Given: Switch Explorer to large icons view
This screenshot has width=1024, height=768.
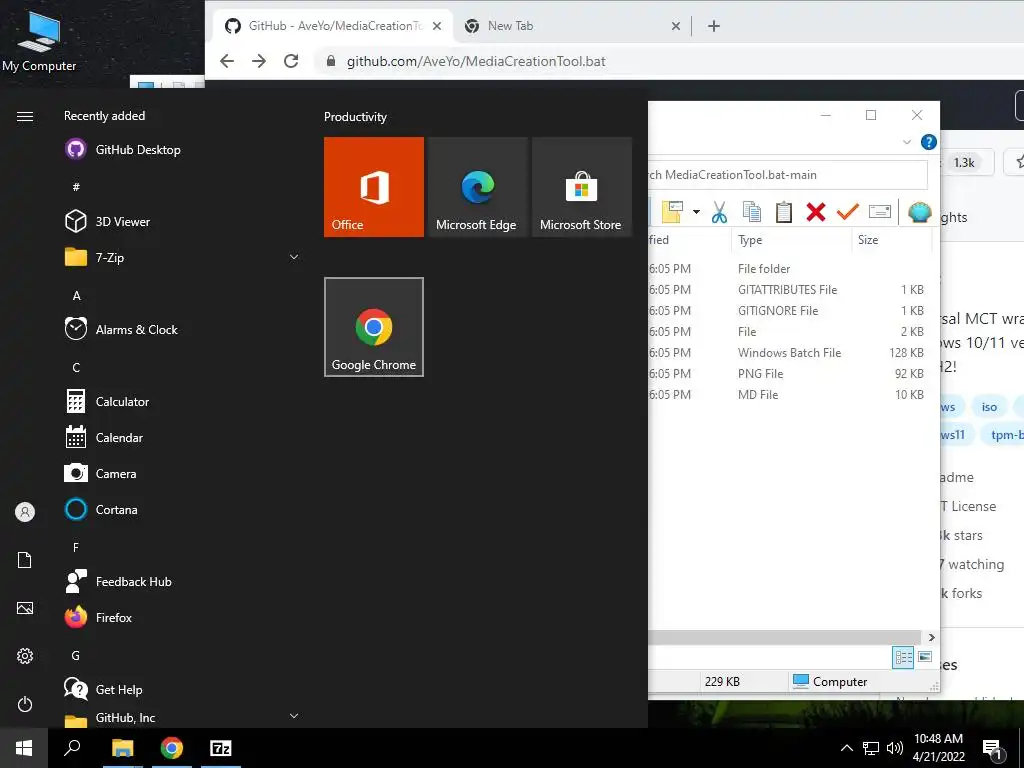Looking at the screenshot, I should tap(925, 657).
